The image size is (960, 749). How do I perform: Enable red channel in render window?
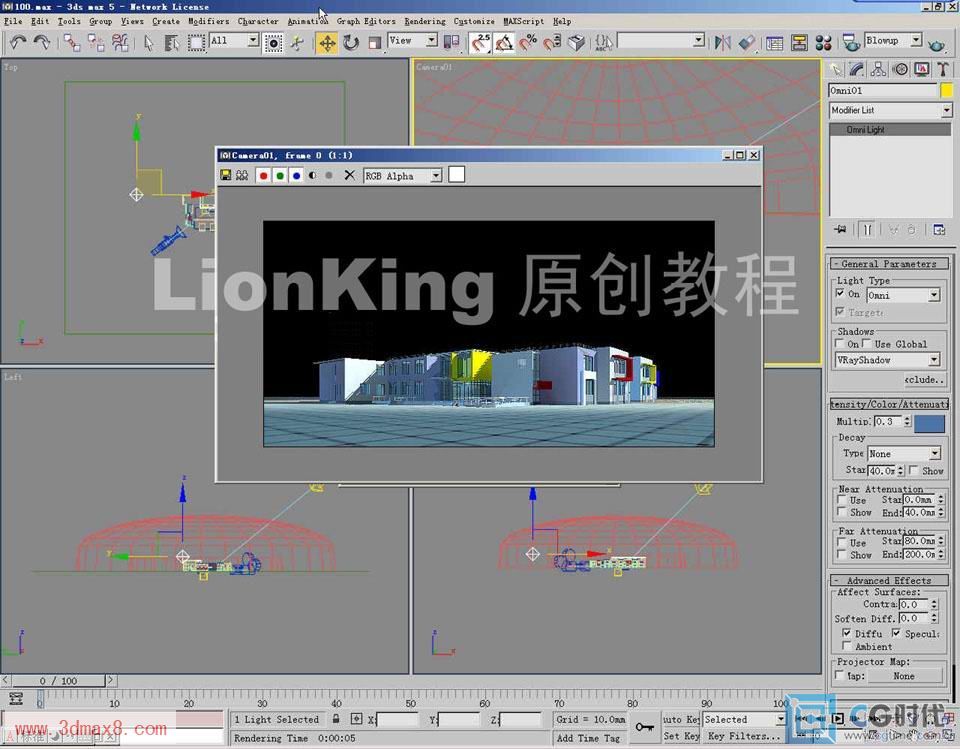(263, 175)
